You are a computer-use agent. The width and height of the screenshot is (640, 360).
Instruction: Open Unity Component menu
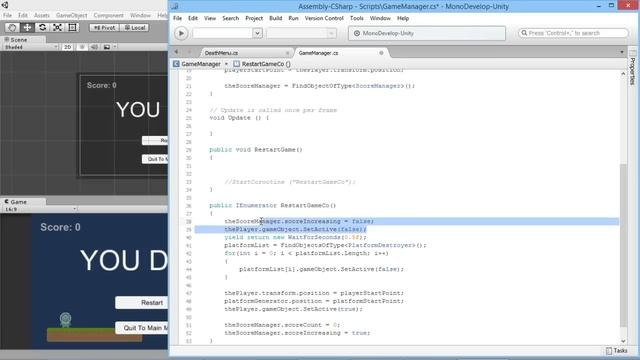coord(108,15)
